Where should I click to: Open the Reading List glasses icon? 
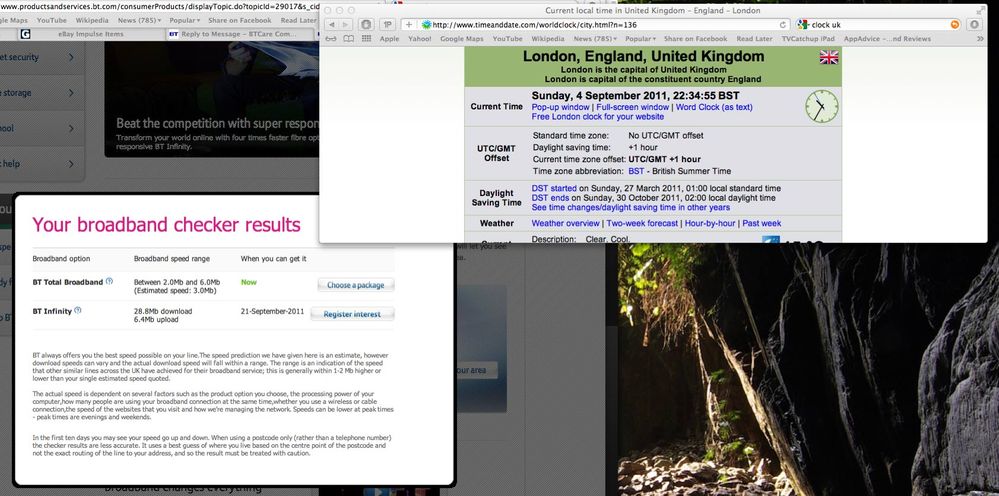329,39
